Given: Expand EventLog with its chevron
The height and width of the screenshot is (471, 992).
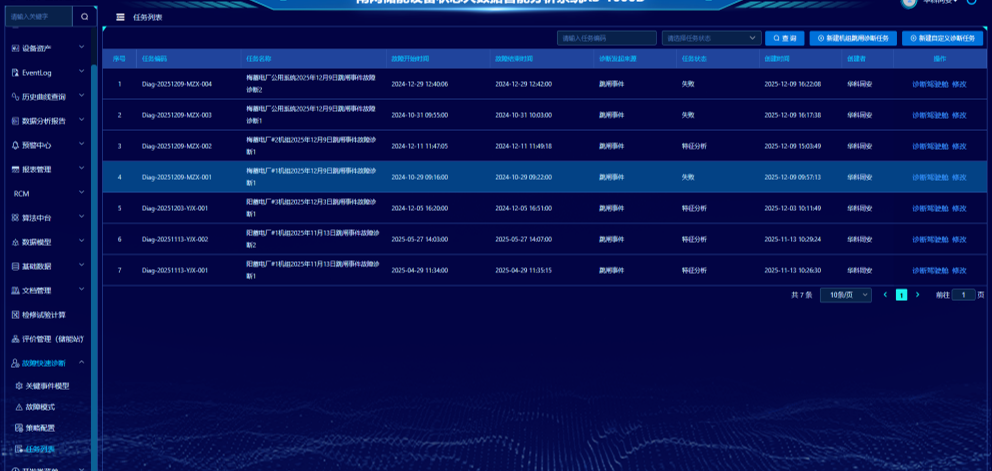Looking at the screenshot, I should (82, 72).
